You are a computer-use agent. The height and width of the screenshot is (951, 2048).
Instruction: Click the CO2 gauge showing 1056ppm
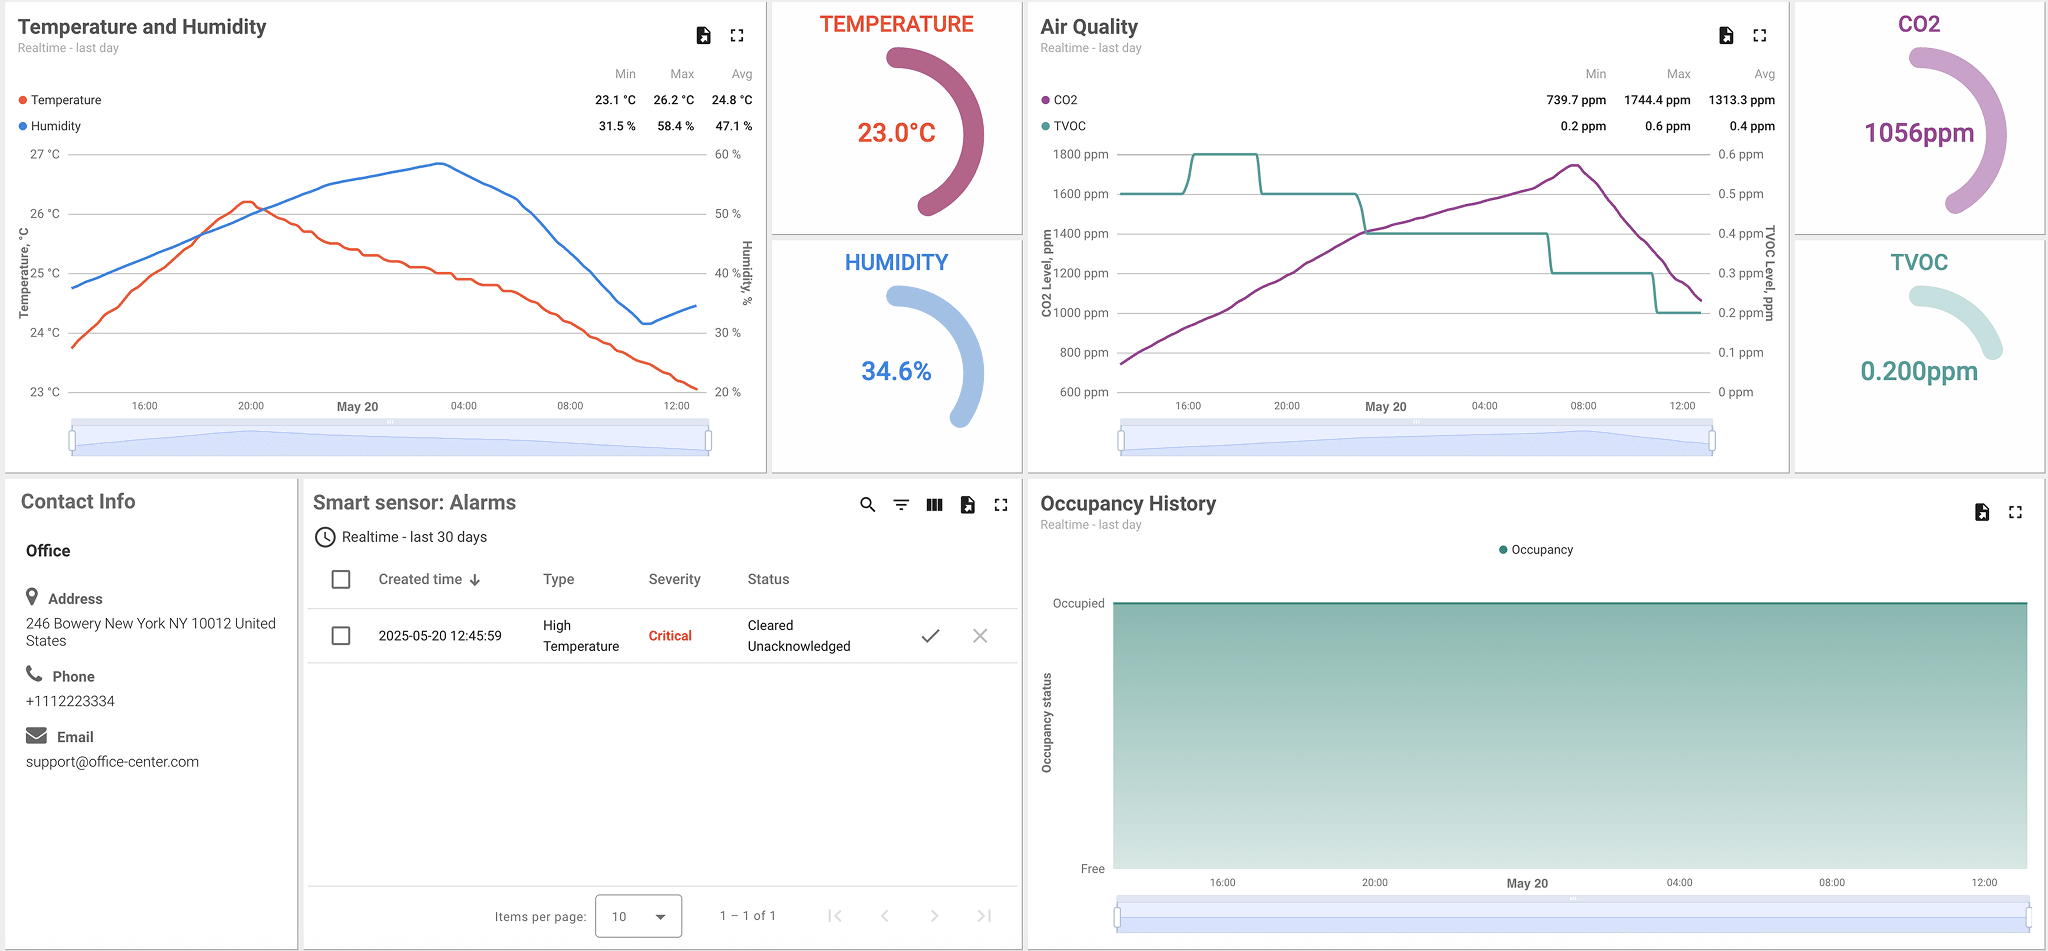[1920, 133]
